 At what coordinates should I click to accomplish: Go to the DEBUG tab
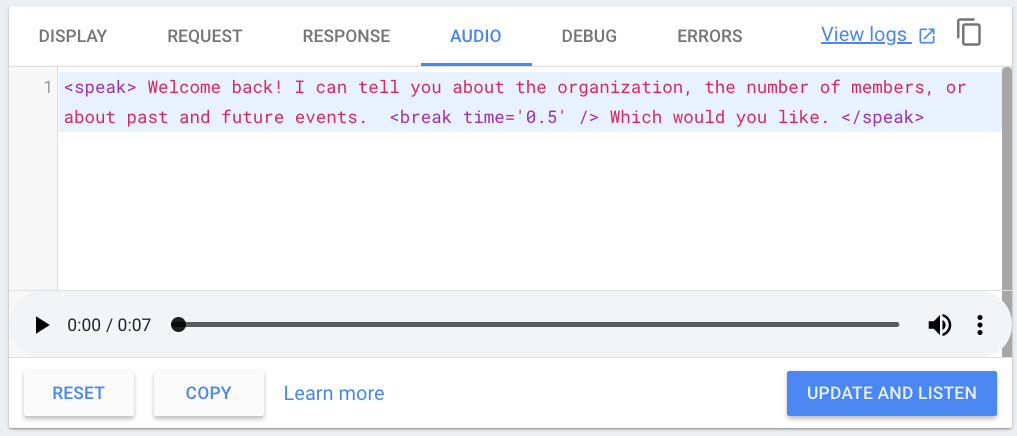(589, 36)
